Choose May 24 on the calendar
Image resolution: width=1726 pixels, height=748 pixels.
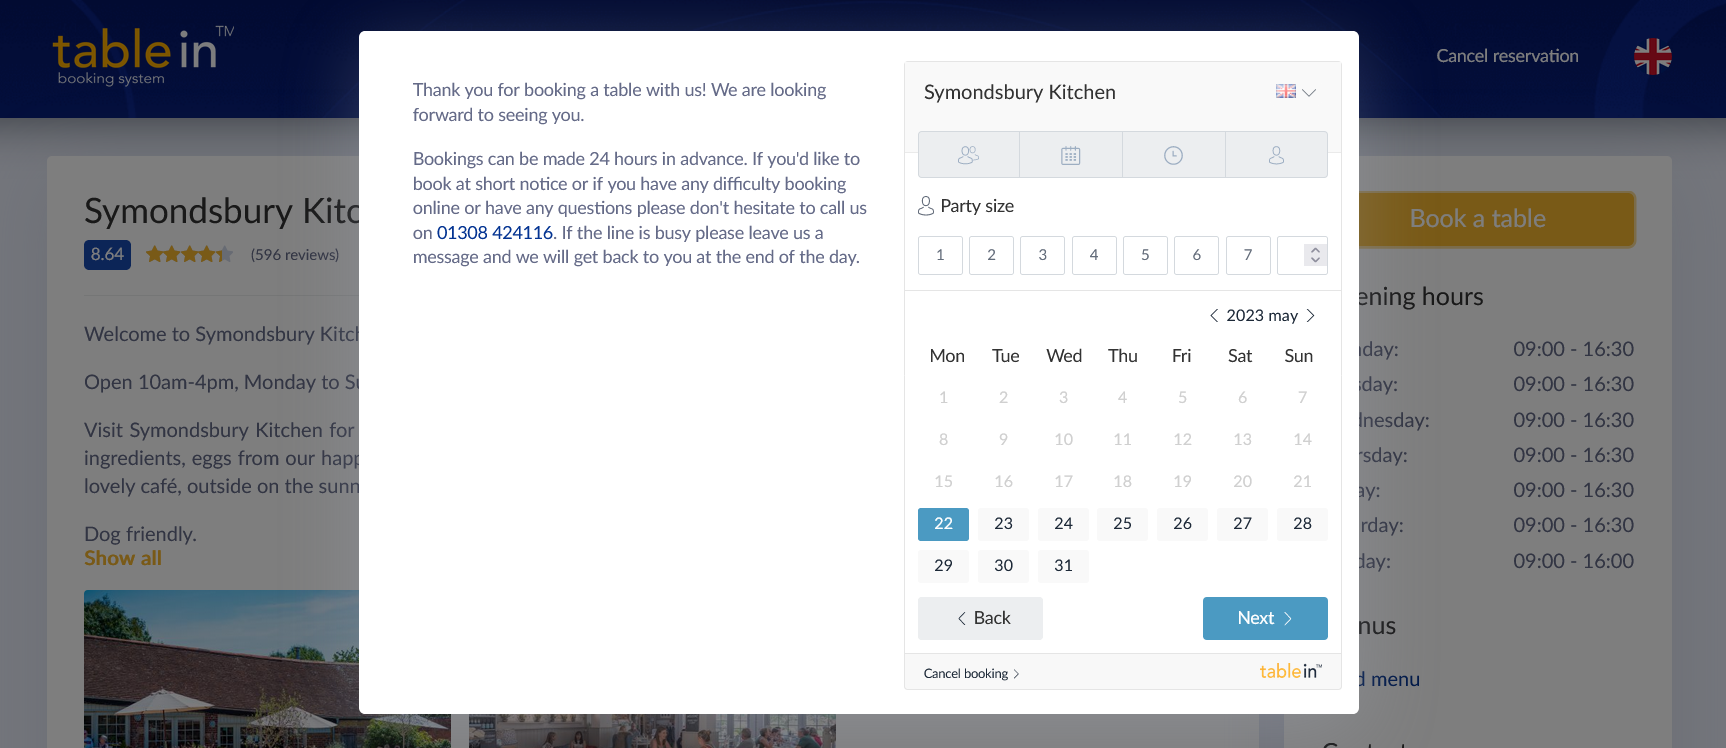click(1063, 524)
